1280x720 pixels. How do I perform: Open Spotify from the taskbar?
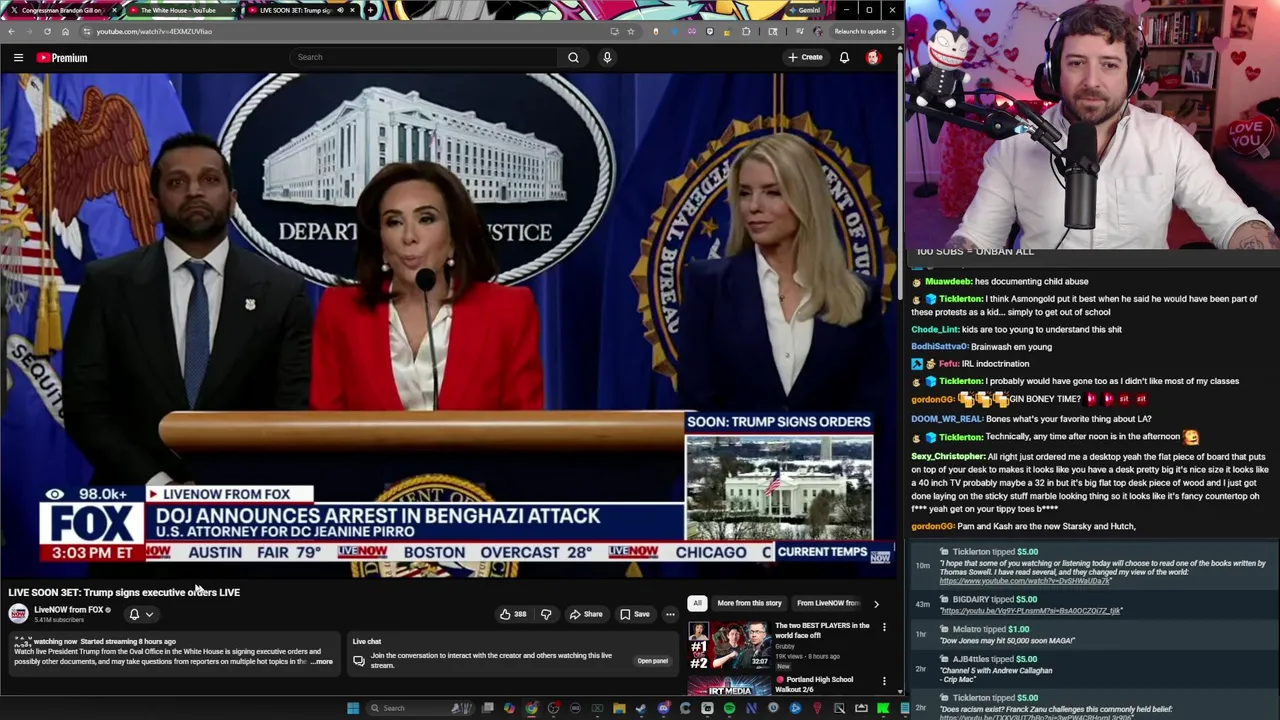pos(729,708)
